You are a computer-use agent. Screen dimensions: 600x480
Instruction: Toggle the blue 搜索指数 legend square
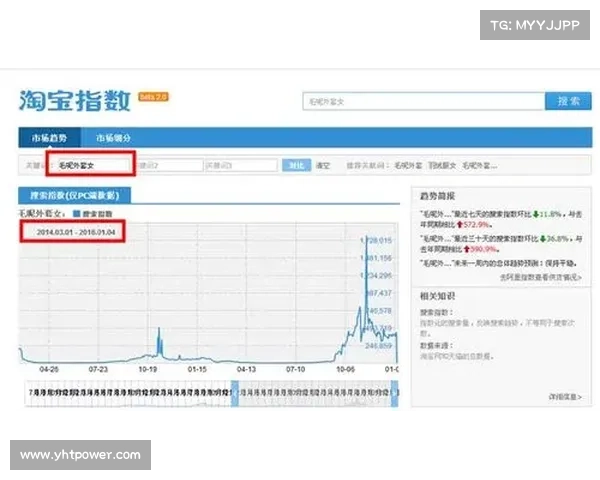click(x=77, y=214)
